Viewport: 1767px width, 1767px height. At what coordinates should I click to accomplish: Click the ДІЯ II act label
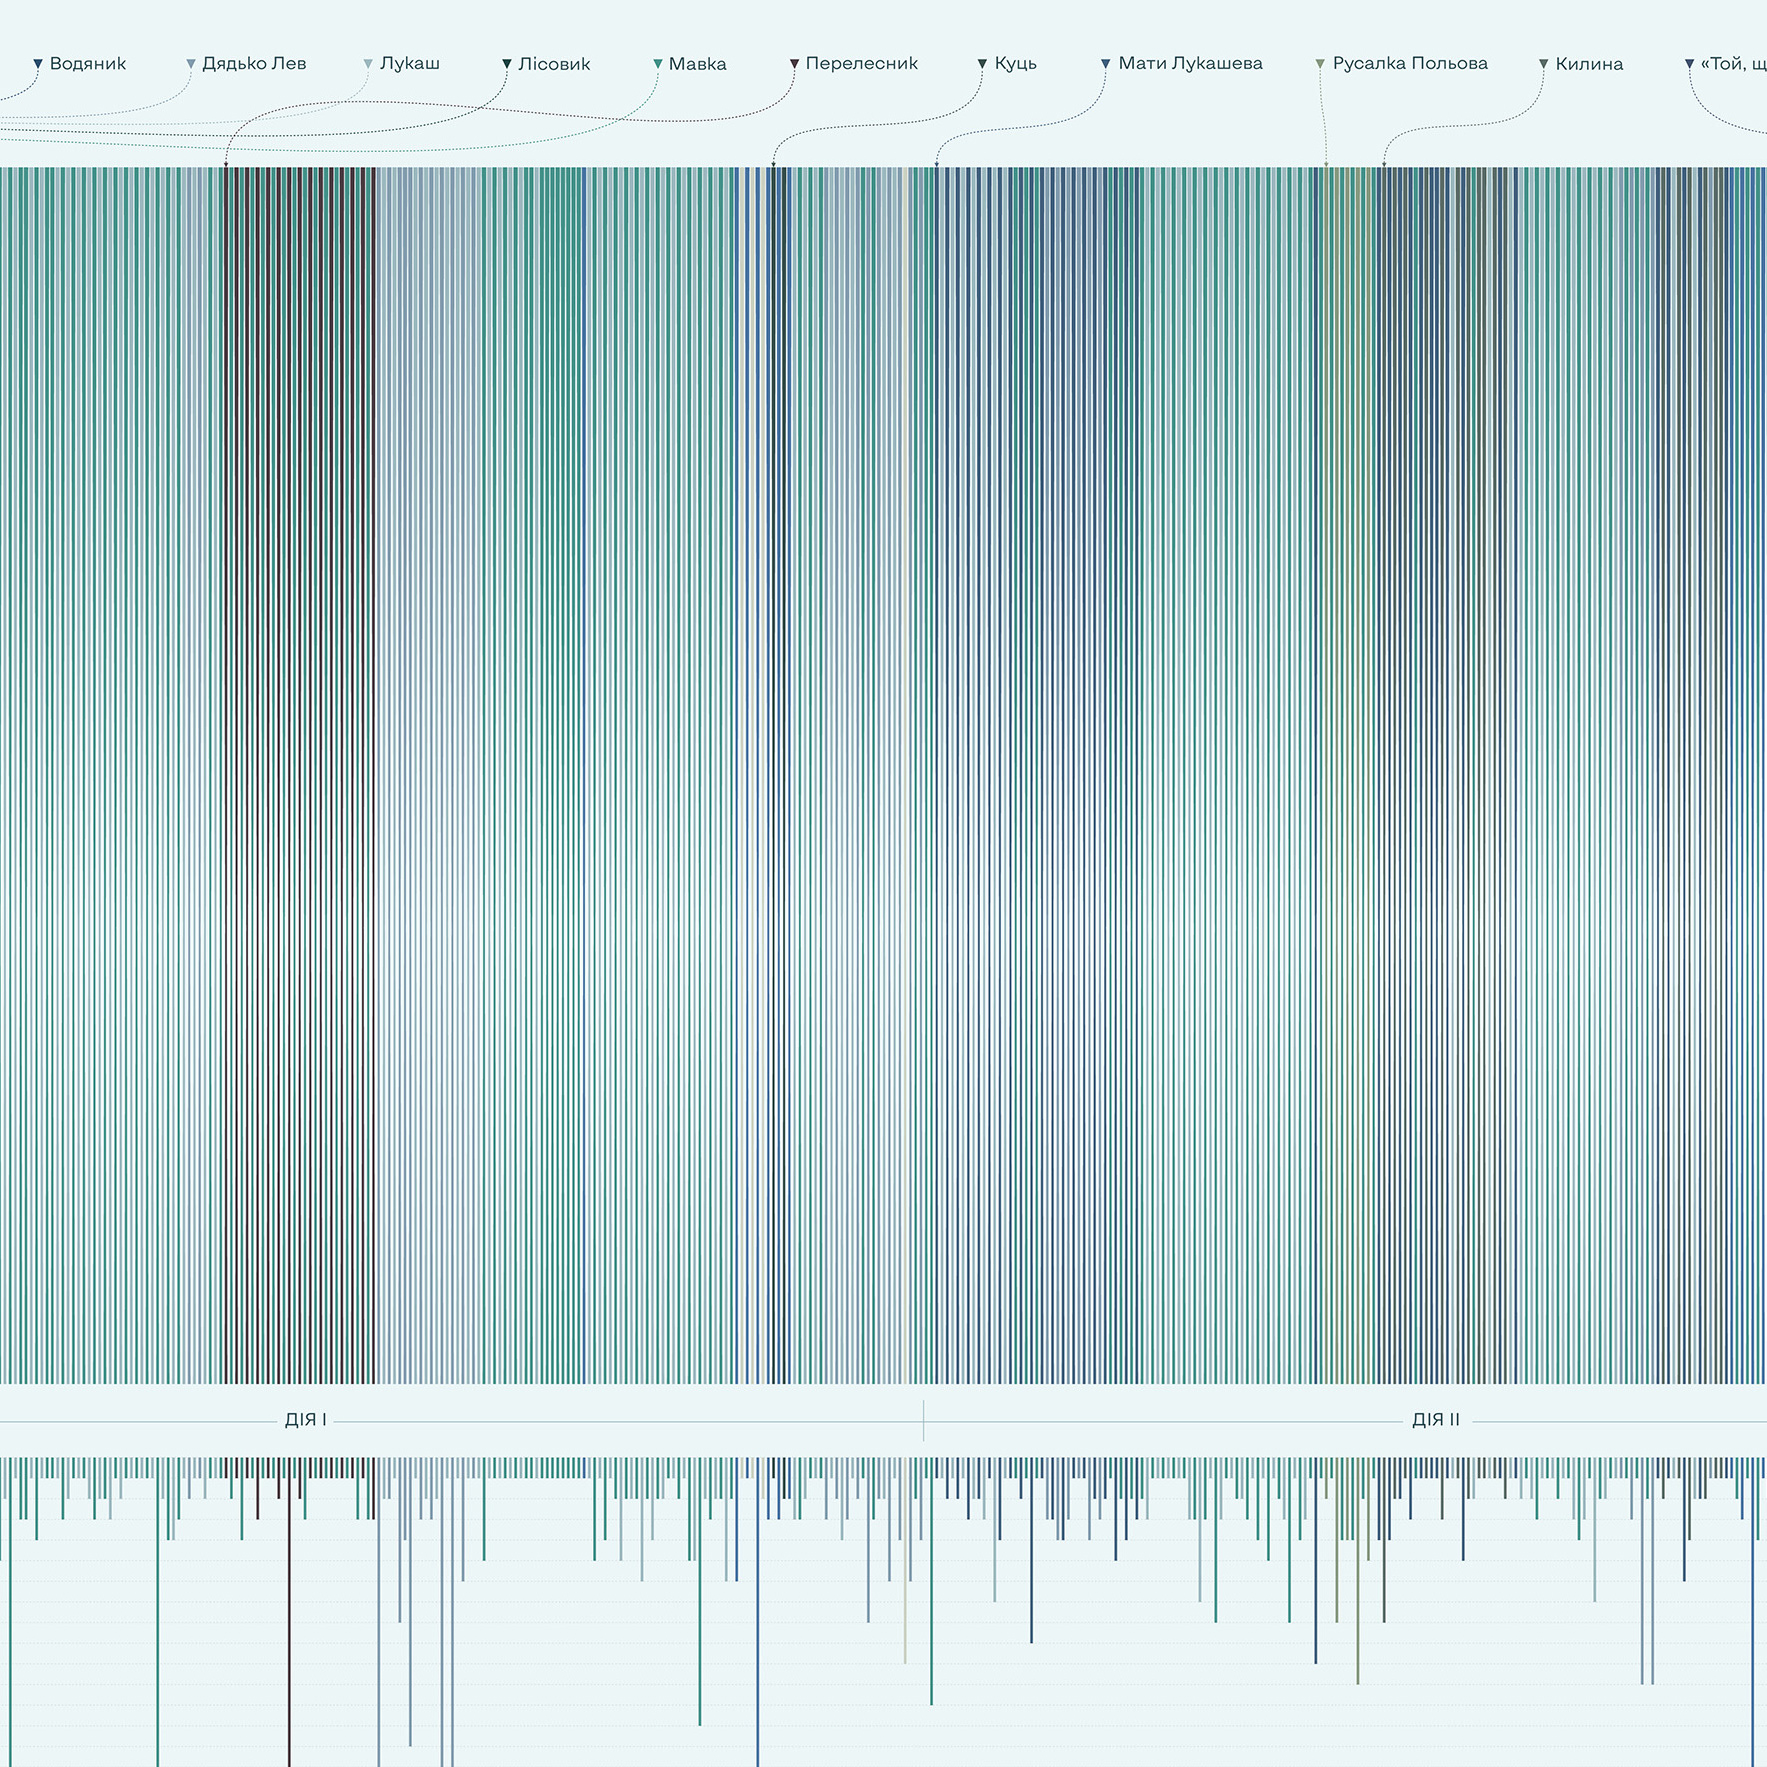point(1436,1420)
